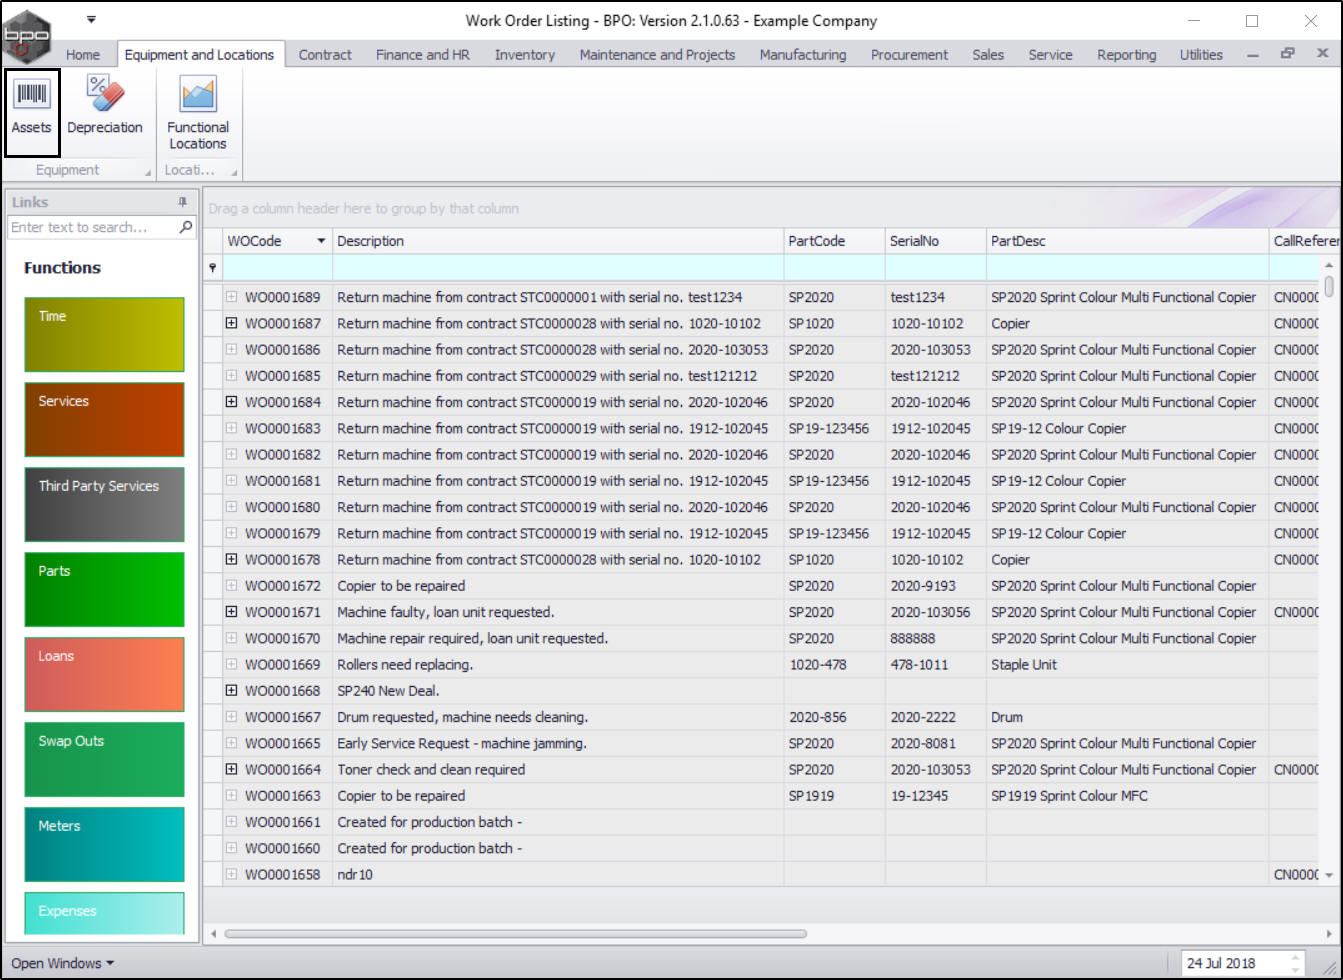Go to the Manufacturing tab
This screenshot has width=1343, height=980.
[x=803, y=55]
